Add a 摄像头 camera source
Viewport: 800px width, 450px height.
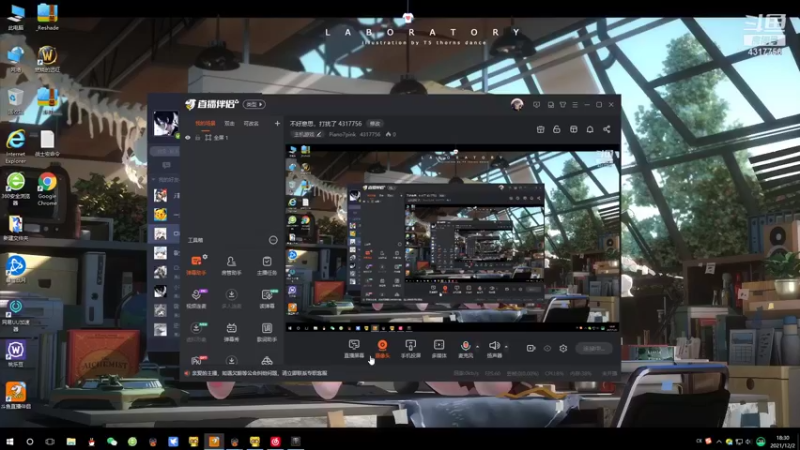tap(382, 348)
